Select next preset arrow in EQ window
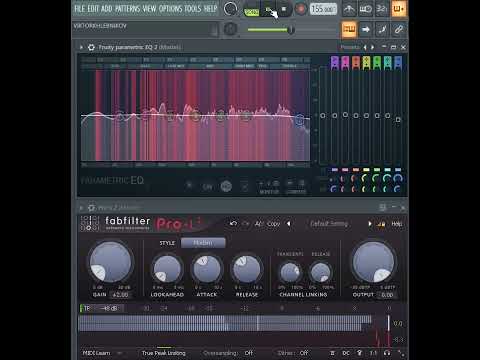The width and height of the screenshot is (480, 360). click(373, 47)
